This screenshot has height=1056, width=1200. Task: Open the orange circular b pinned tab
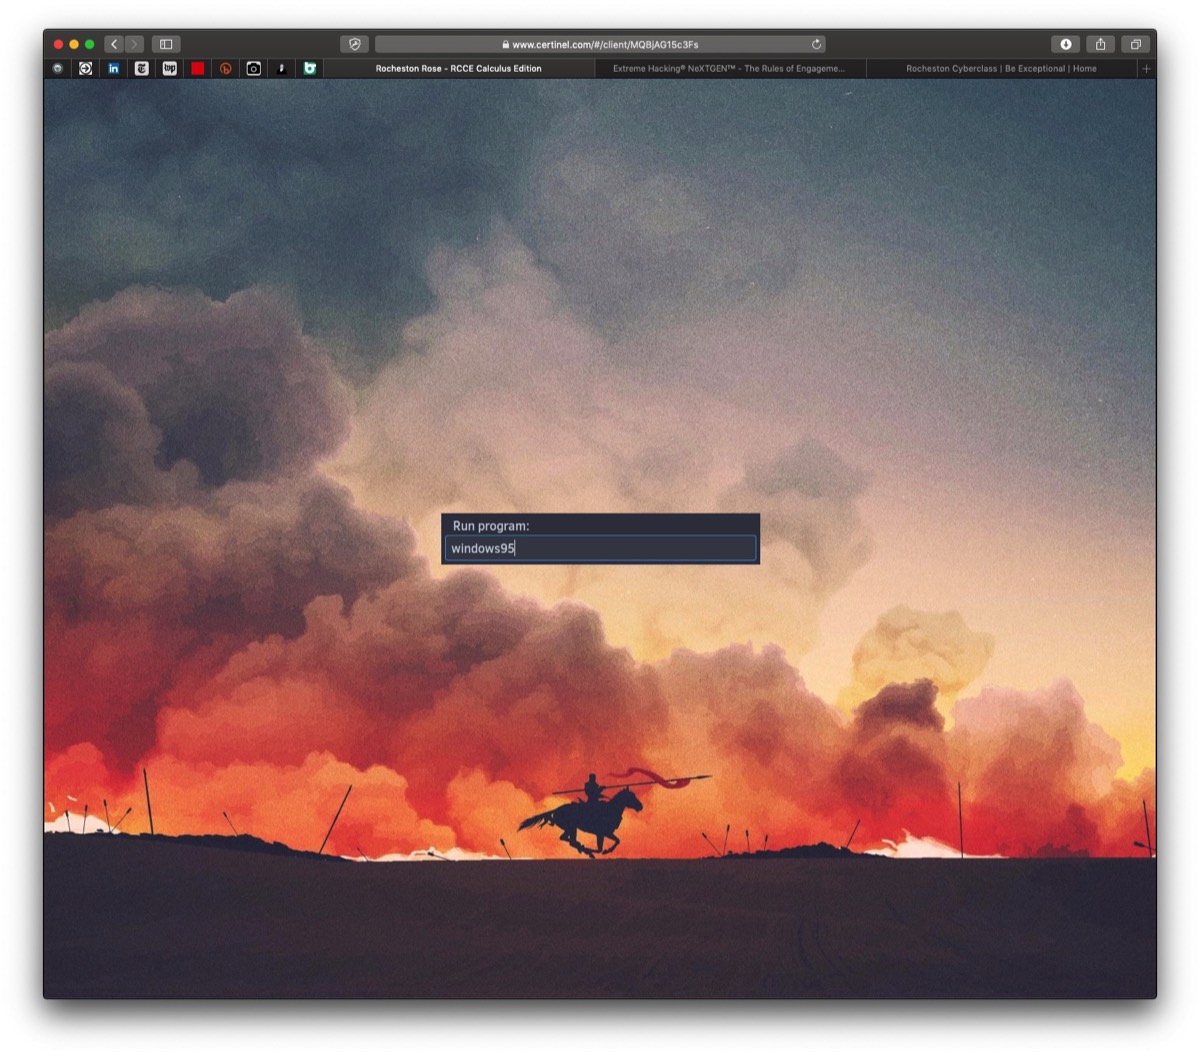[226, 69]
